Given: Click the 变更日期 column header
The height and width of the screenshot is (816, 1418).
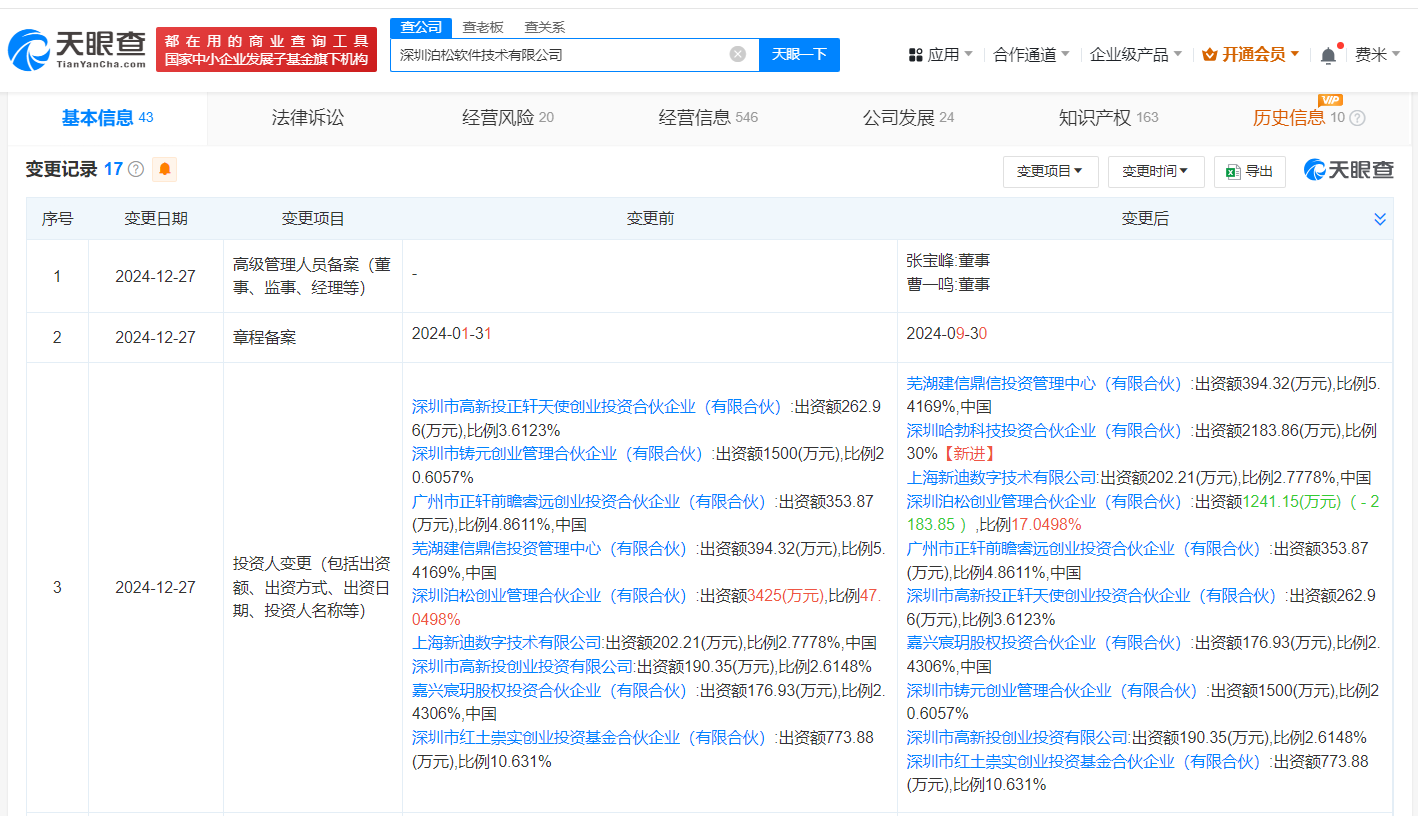Looking at the screenshot, I should [x=155, y=219].
